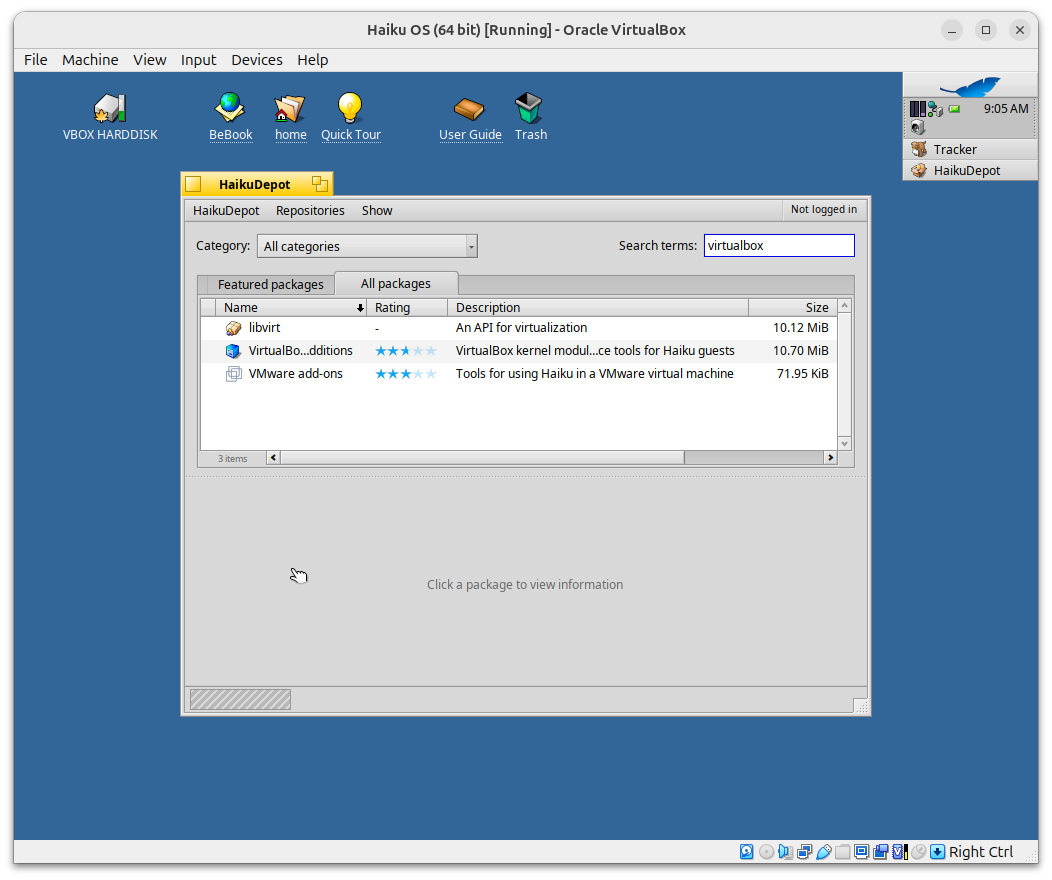Switch to Tracker in the Deskbar
This screenshot has width=1052, height=880.
tap(970, 150)
